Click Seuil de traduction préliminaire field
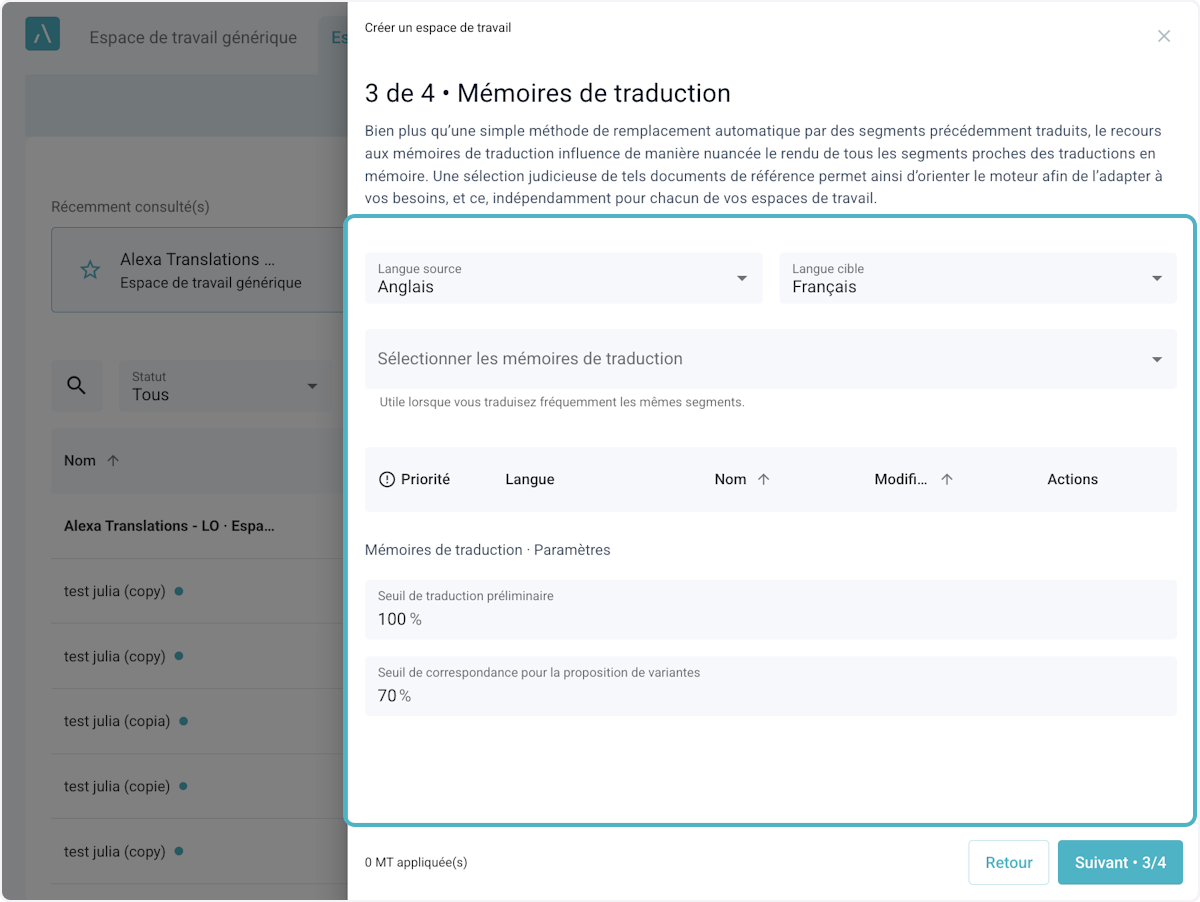Viewport: 1200px width, 902px height. point(770,610)
